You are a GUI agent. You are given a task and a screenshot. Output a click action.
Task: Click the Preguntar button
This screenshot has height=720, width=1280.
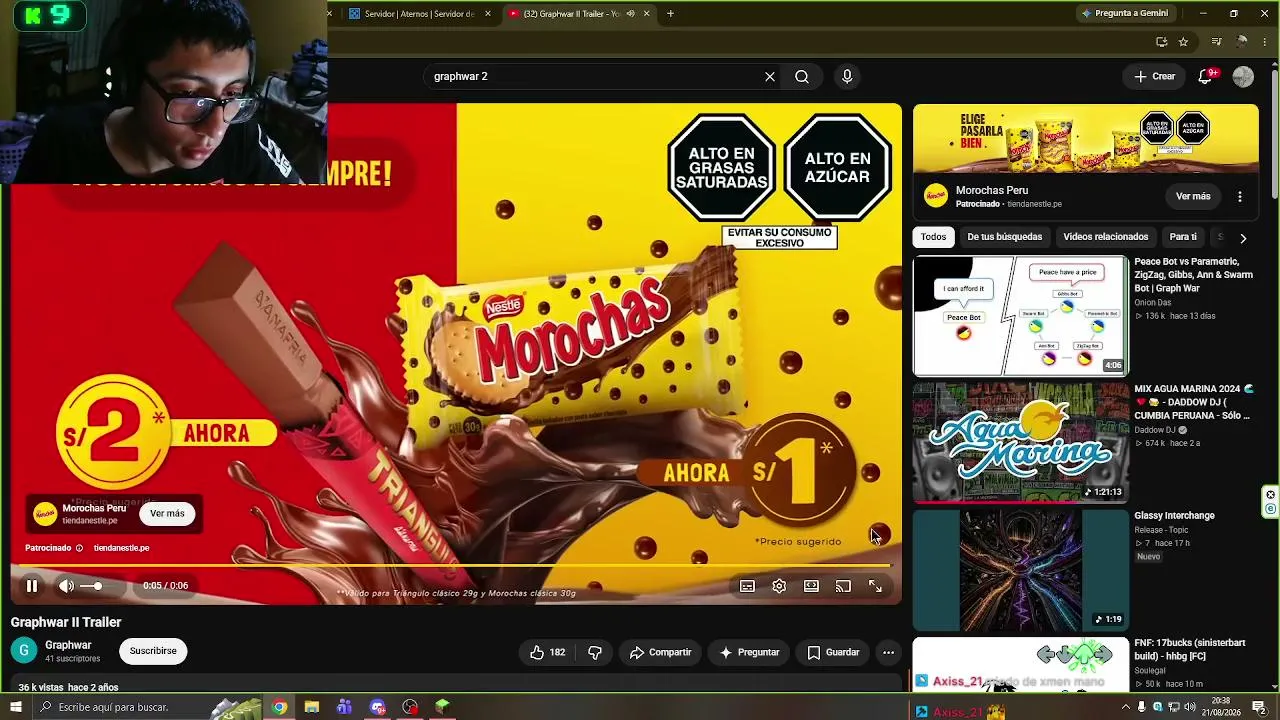[x=749, y=652]
